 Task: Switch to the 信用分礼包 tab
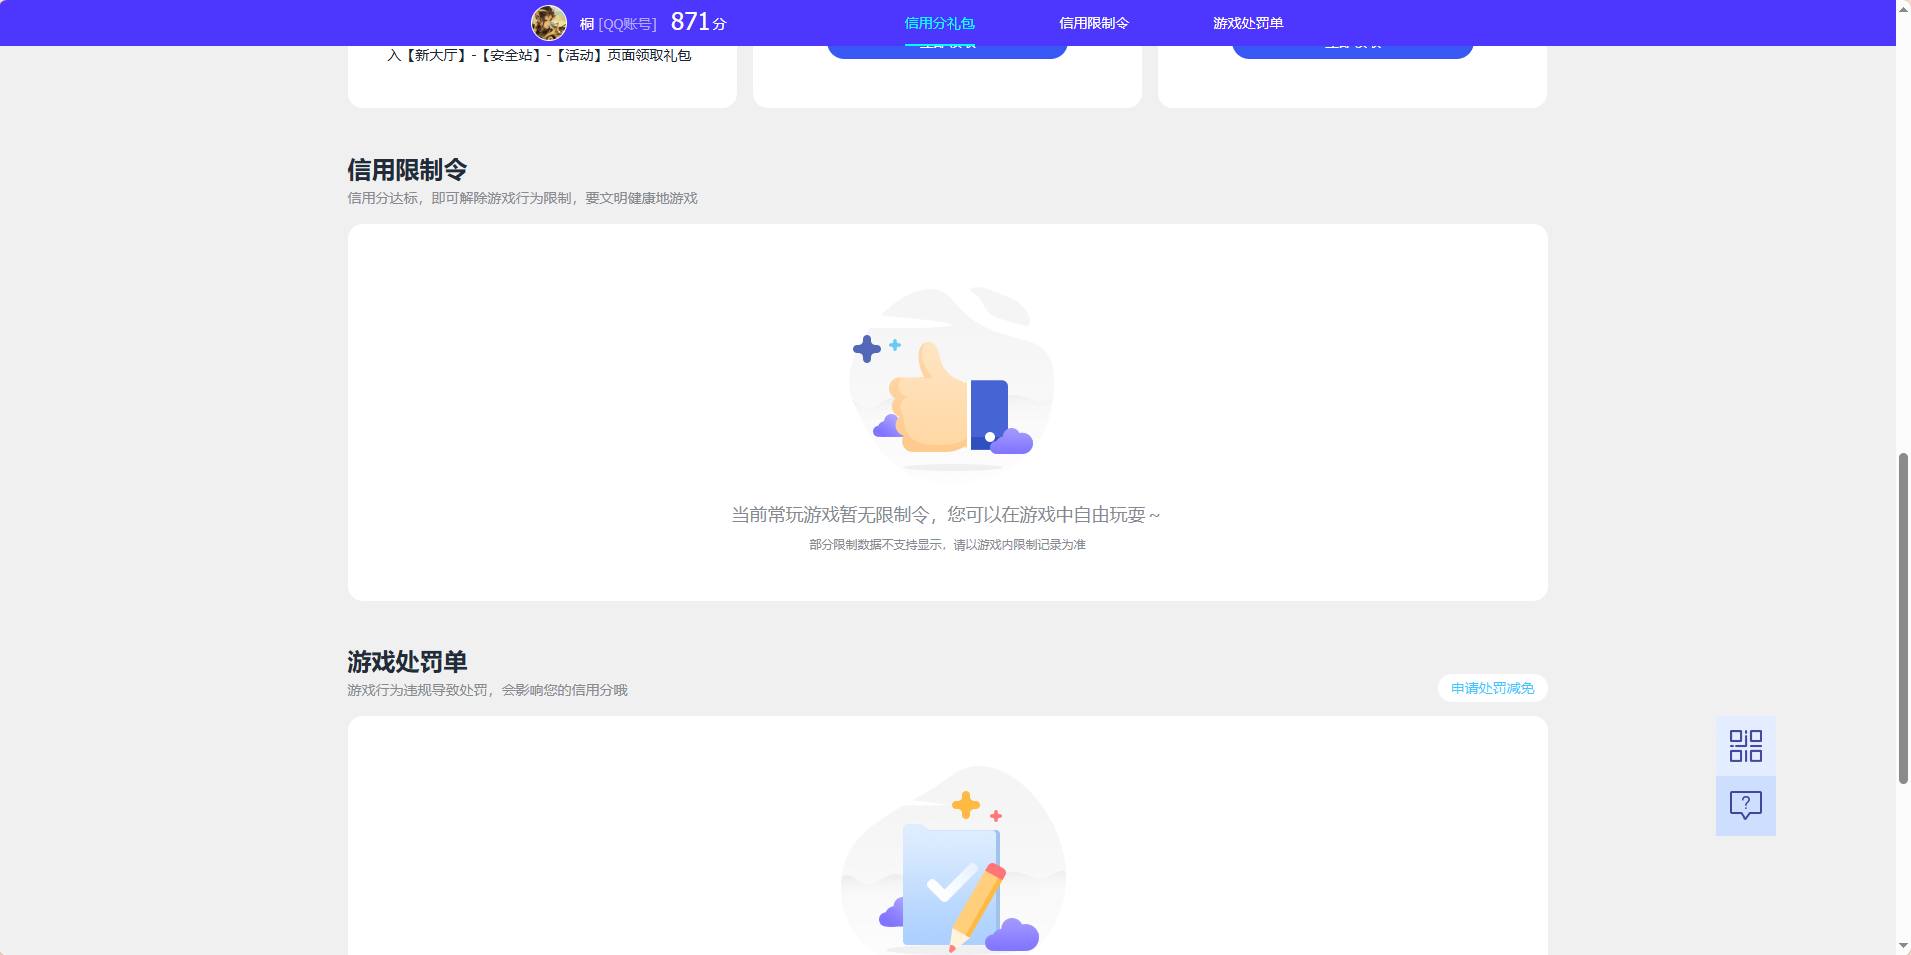(x=939, y=23)
